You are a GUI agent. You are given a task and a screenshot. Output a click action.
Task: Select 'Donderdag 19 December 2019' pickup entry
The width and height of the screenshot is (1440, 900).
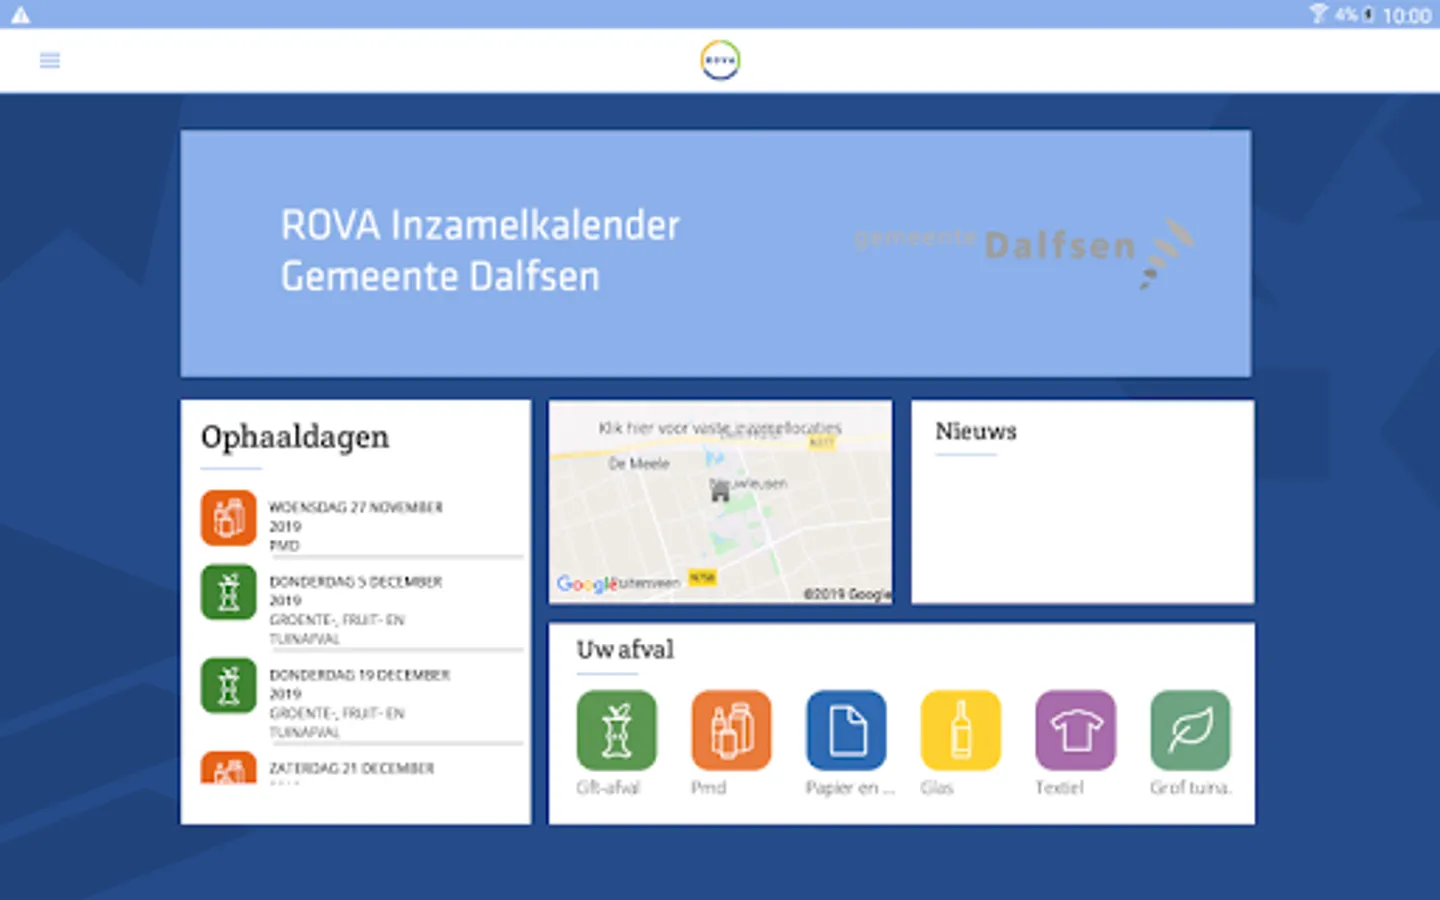coord(362,700)
